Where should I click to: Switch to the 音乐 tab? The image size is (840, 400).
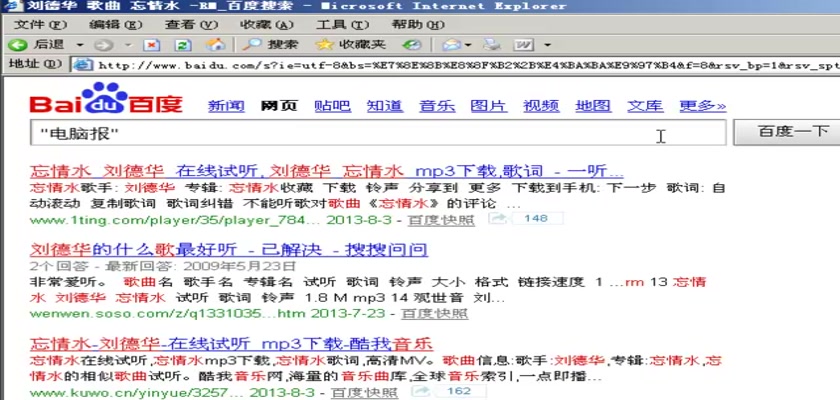coord(437,106)
